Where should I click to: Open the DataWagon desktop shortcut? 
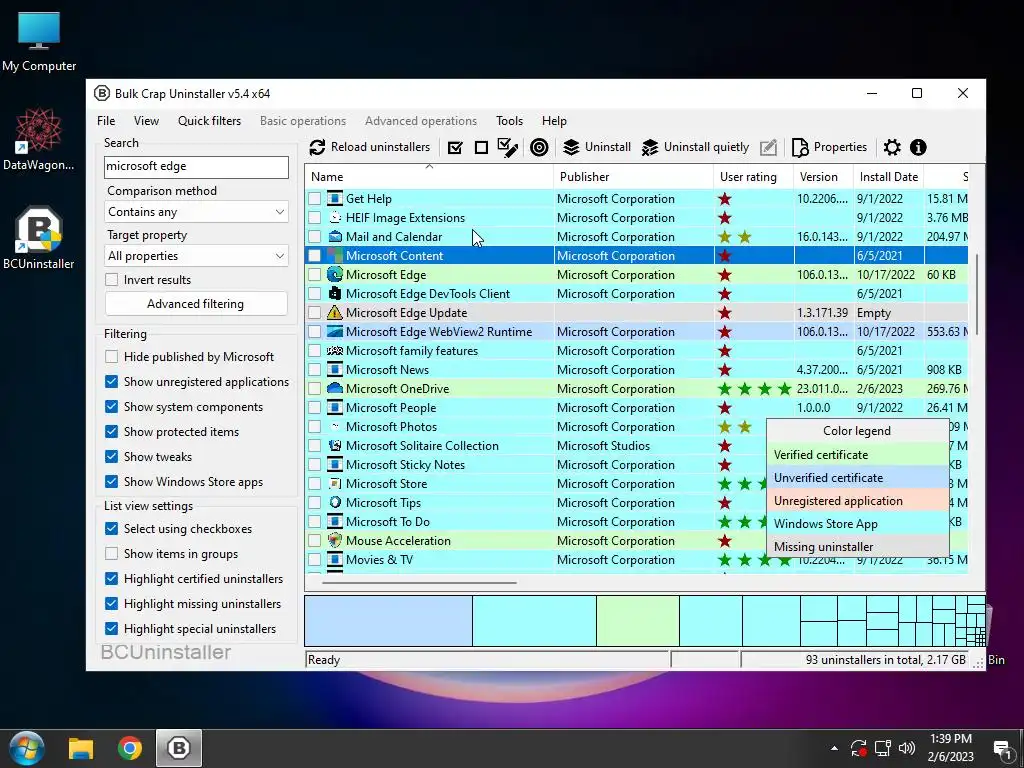[x=39, y=138]
